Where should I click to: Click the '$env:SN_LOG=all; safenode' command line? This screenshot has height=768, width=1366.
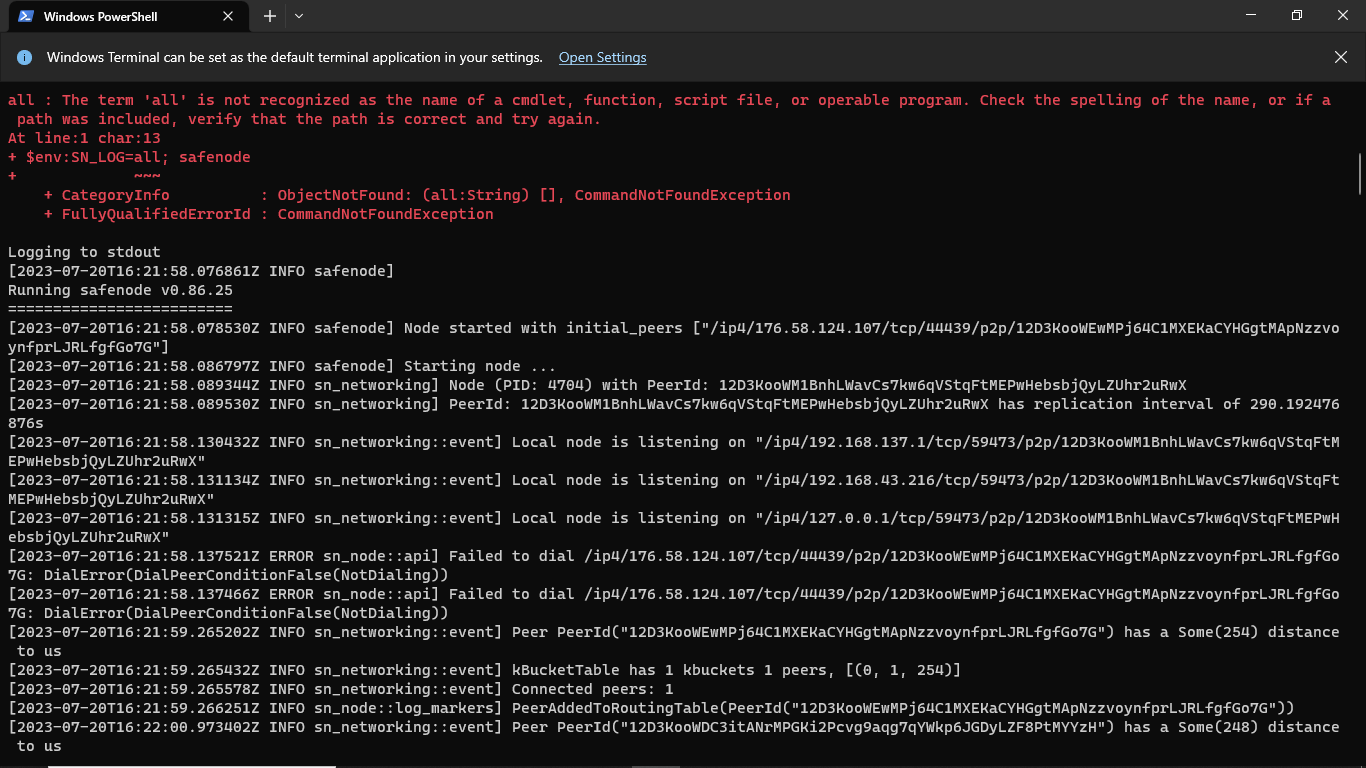[x=129, y=157]
